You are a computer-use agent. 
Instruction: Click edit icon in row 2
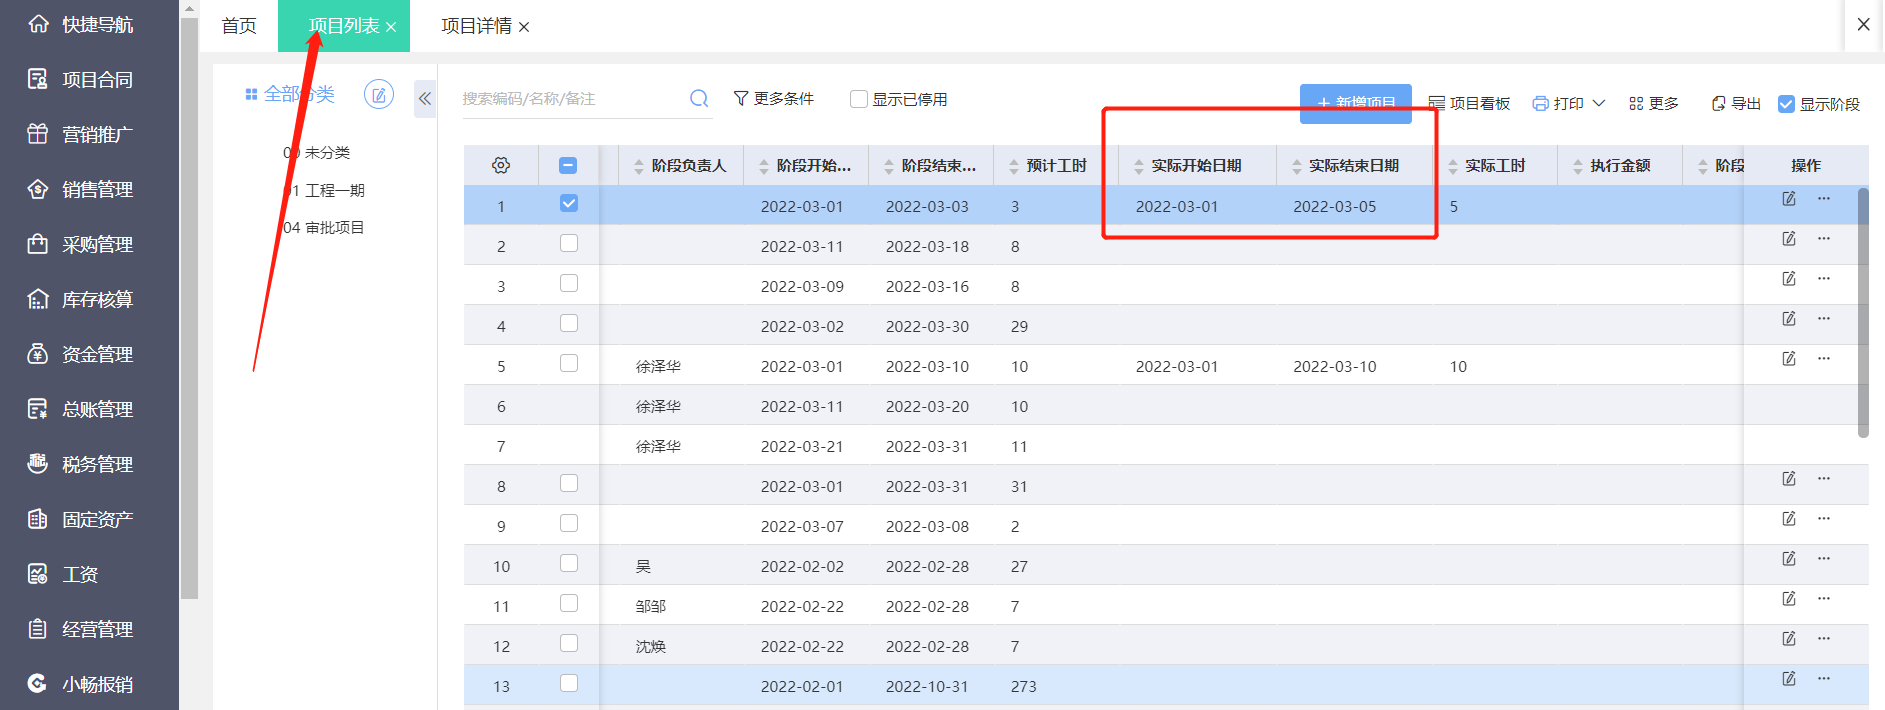point(1789,239)
